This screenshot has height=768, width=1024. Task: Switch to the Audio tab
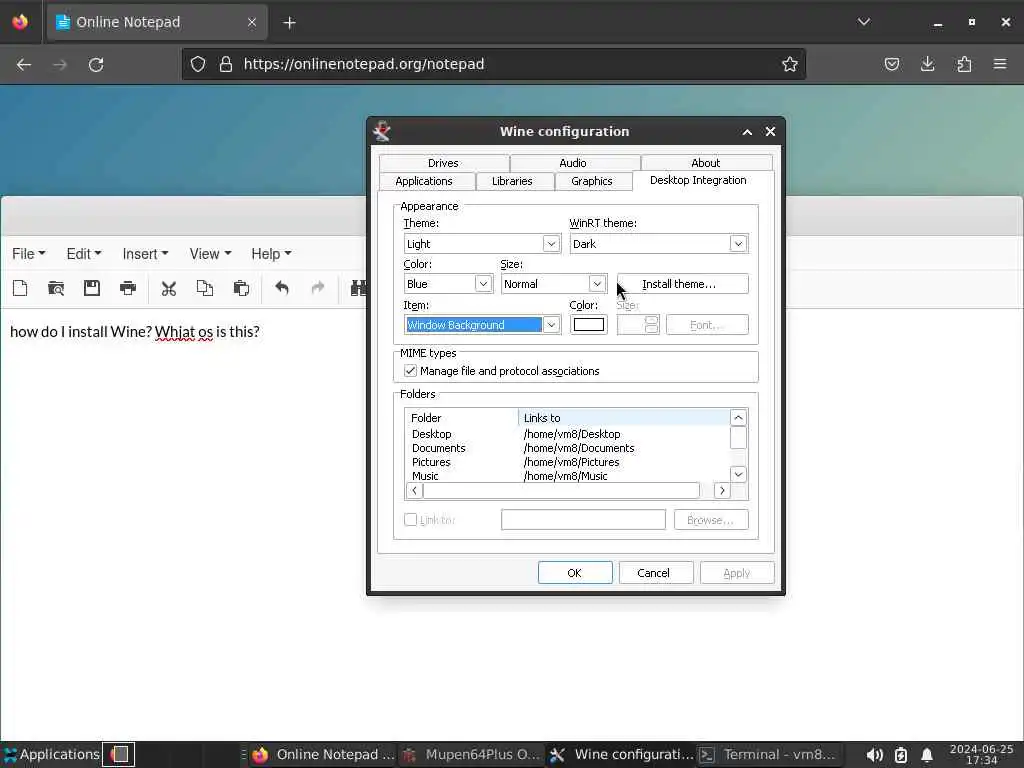coord(573,163)
